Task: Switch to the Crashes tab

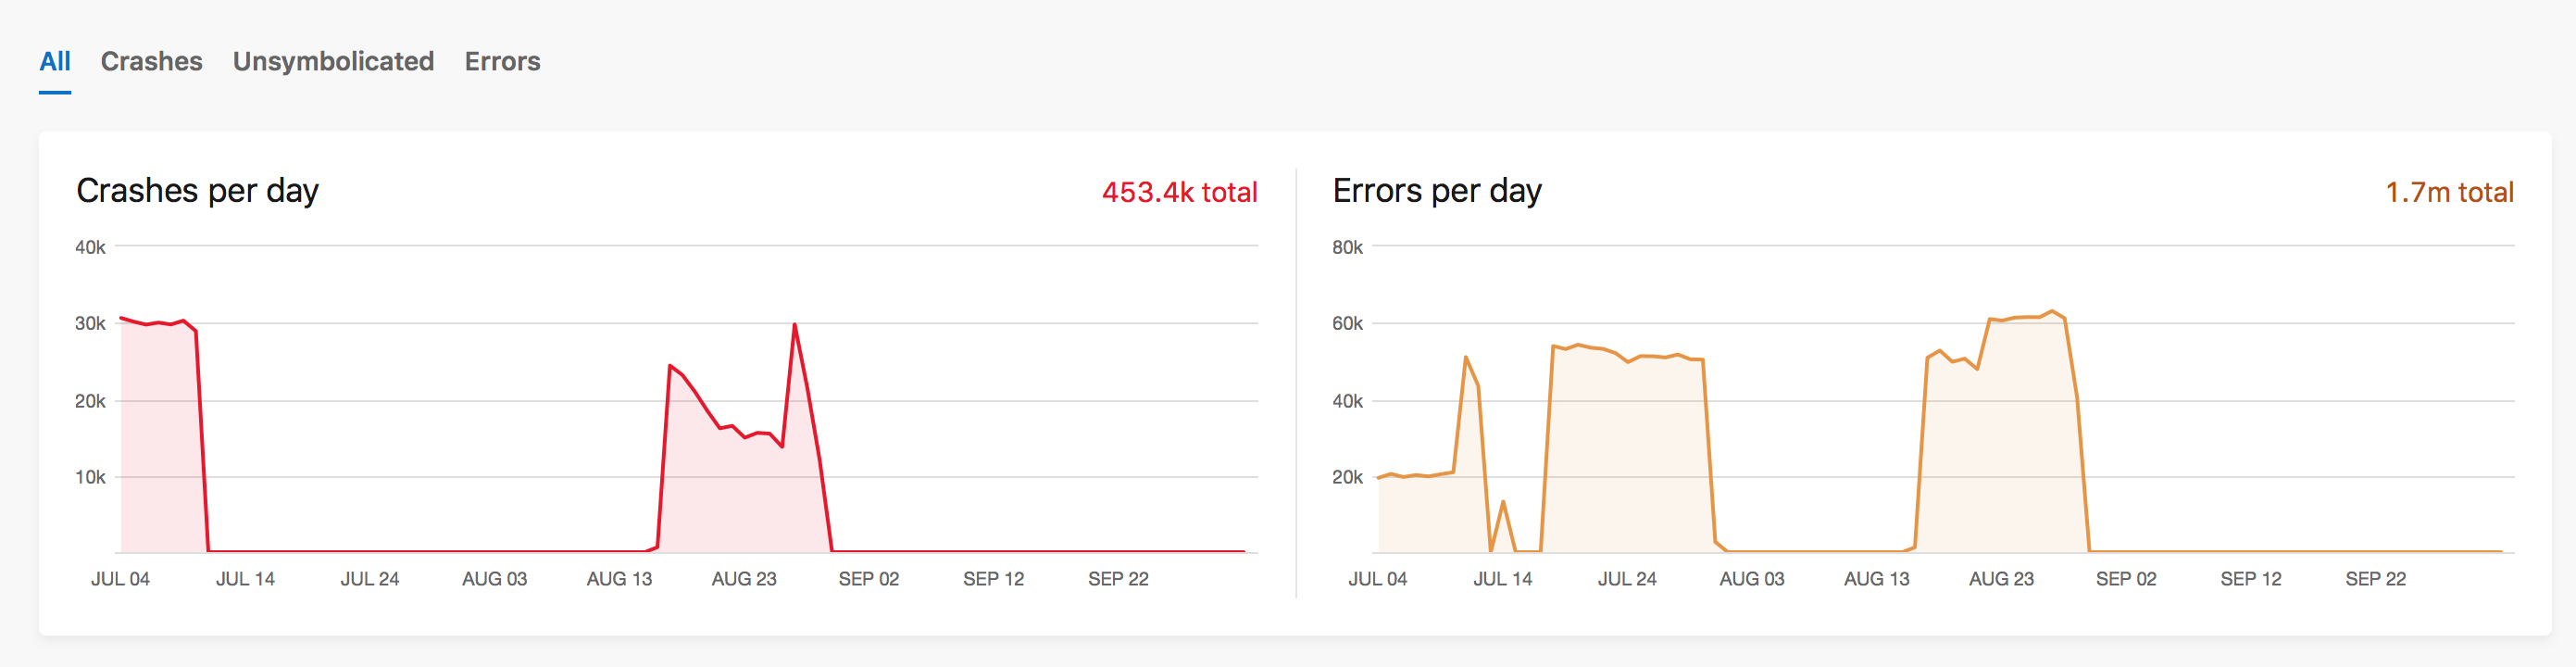Action: pyautogui.click(x=151, y=61)
